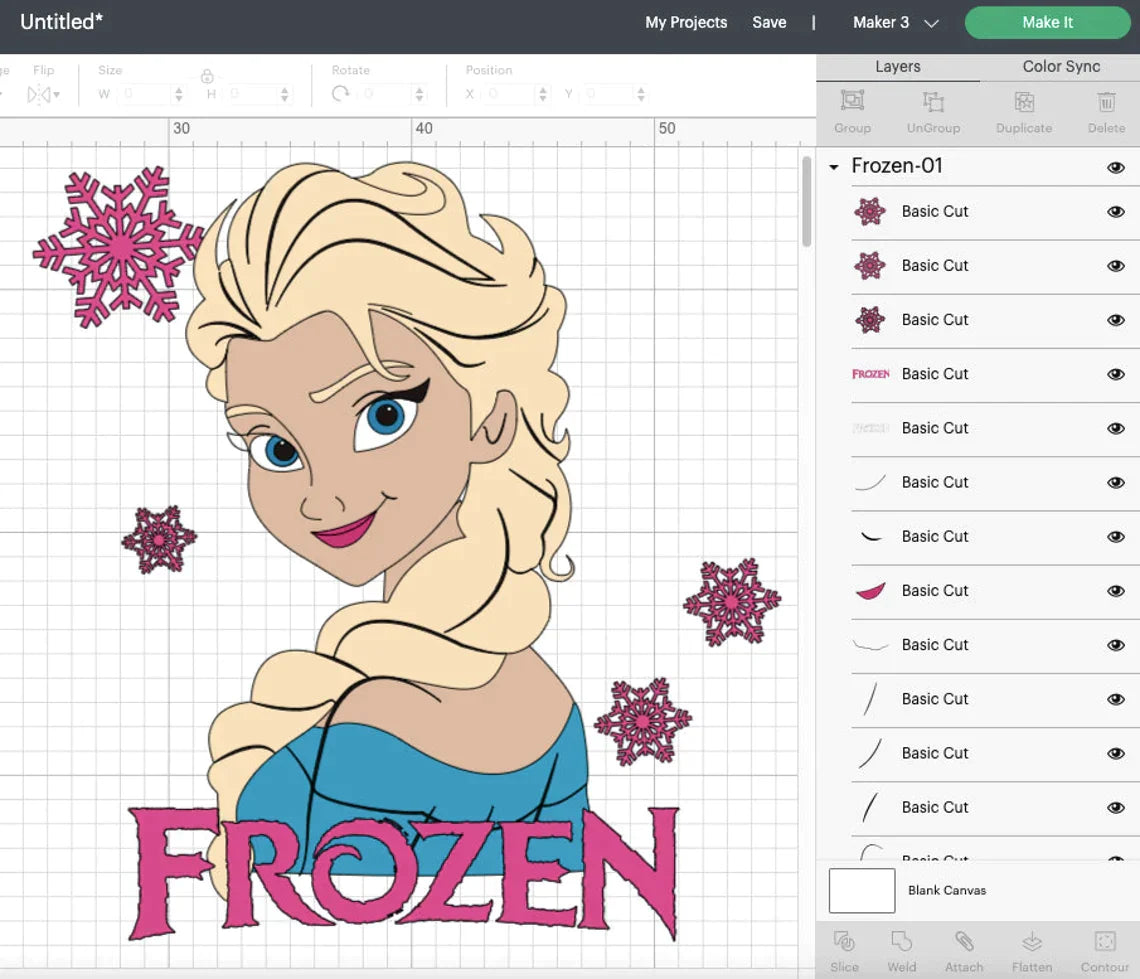Click the Duplicate layer icon
The height and width of the screenshot is (979, 1140).
click(1023, 102)
